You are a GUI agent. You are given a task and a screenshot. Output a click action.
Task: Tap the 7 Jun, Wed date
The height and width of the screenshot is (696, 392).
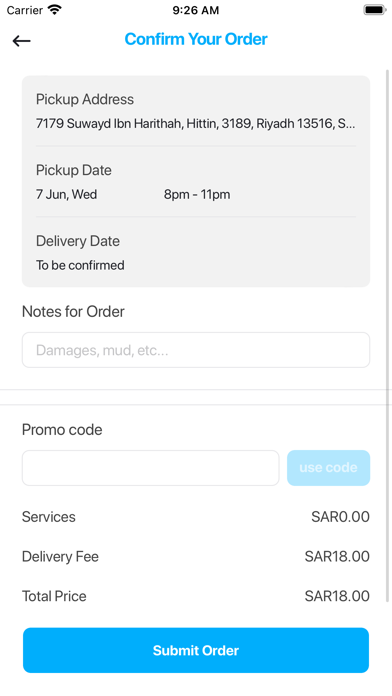tap(67, 194)
